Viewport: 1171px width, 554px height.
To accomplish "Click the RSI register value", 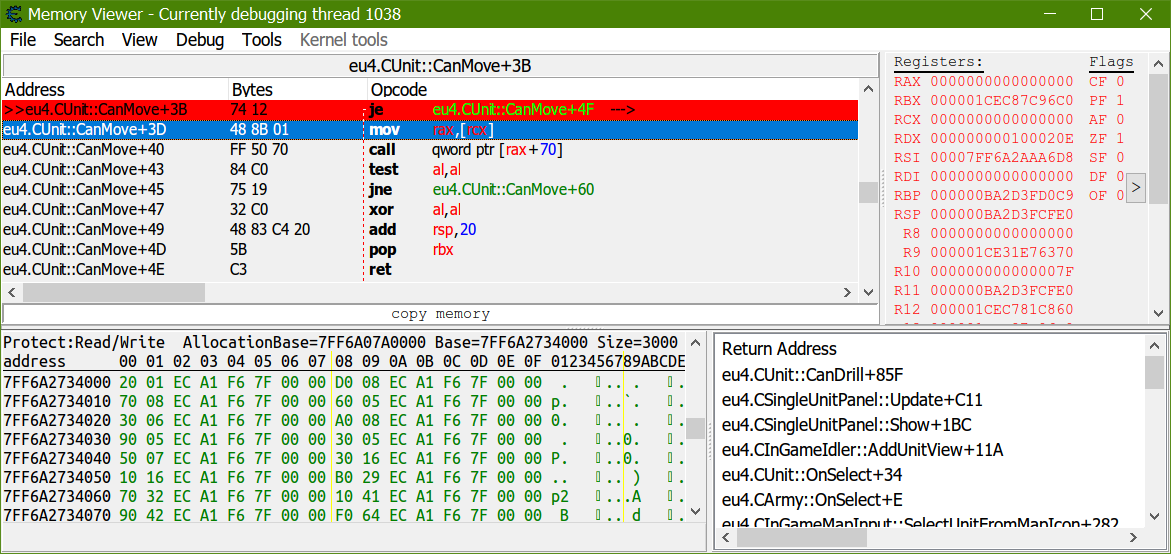I will tap(1001, 158).
